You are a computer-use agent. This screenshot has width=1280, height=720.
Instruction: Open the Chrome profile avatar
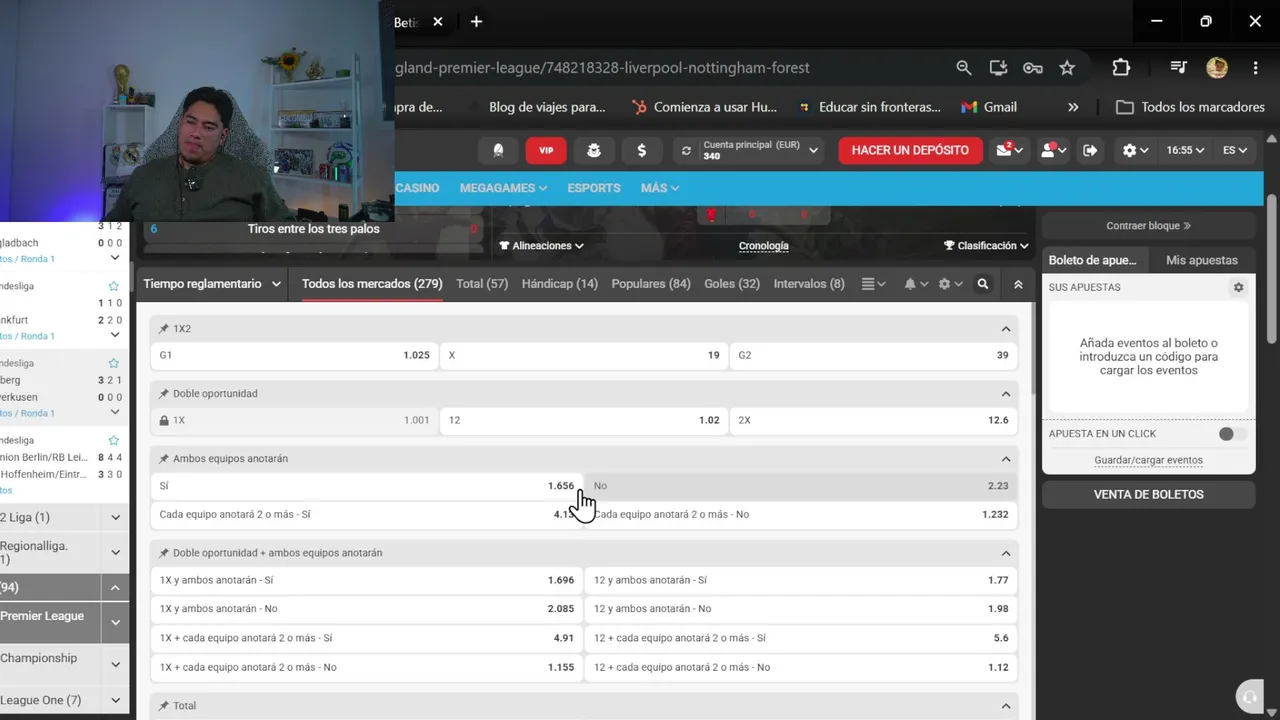pyautogui.click(x=1217, y=68)
